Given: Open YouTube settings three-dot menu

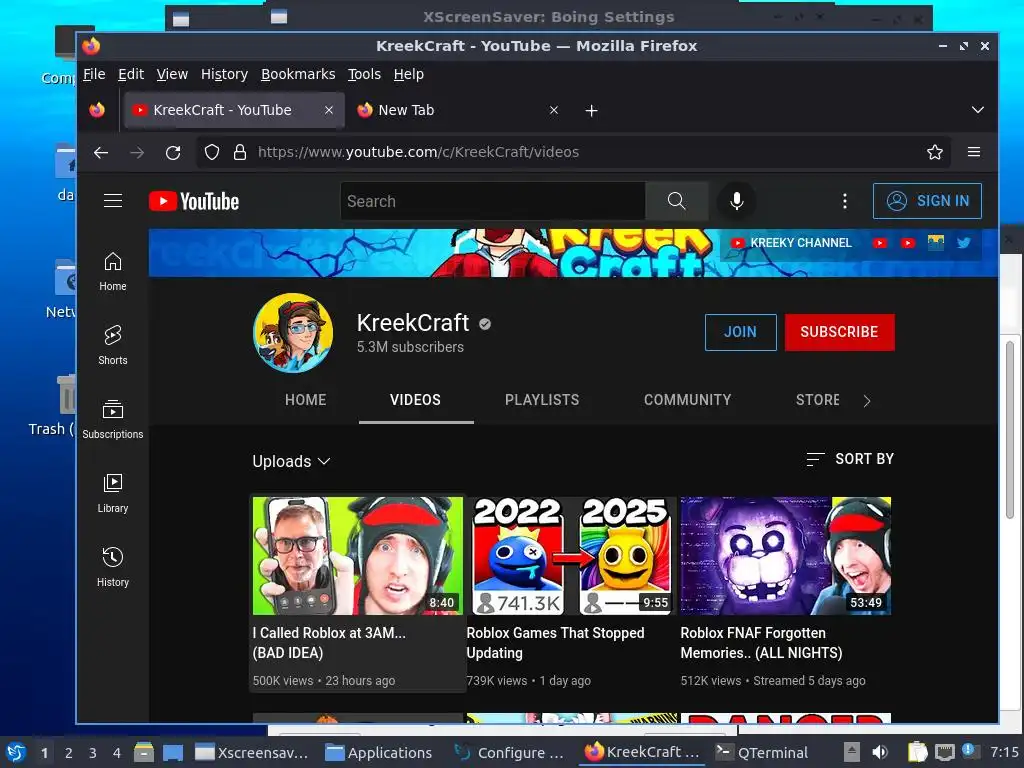Looking at the screenshot, I should (844, 201).
